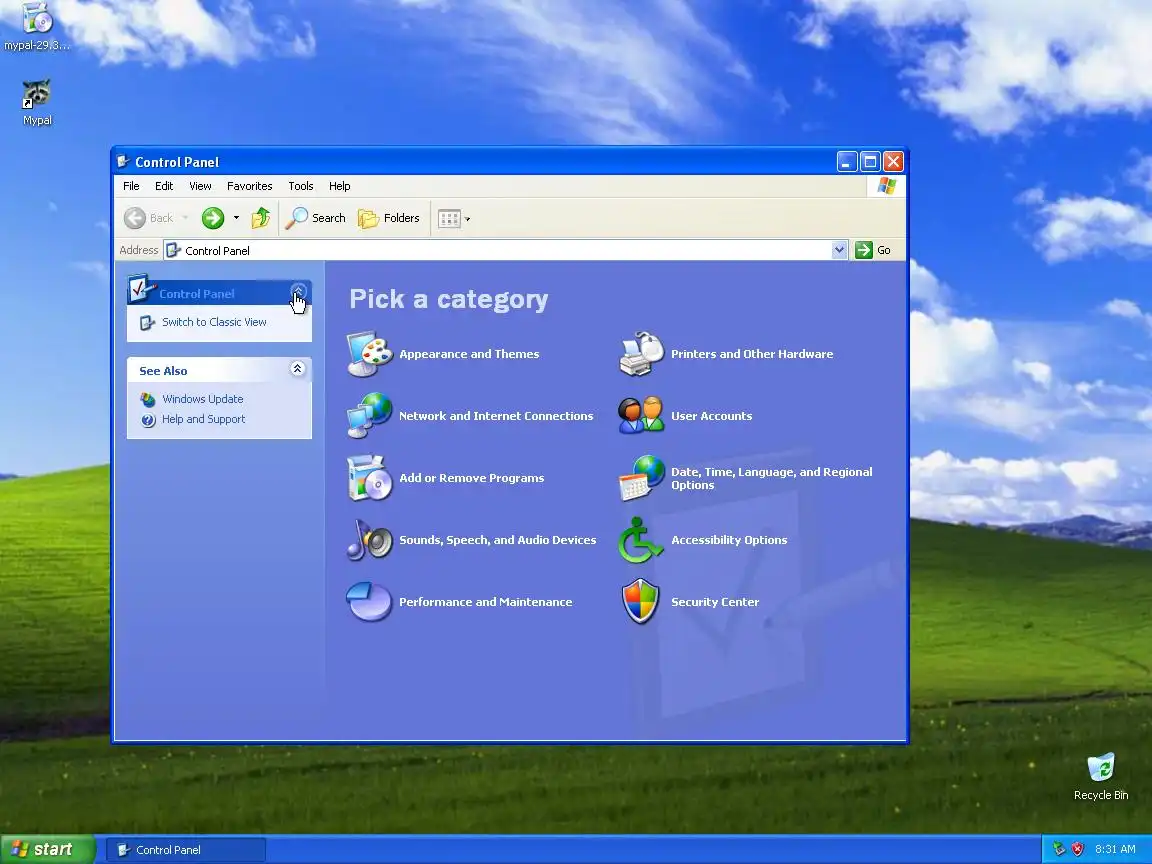This screenshot has height=864, width=1152.
Task: Click the Date, Time, Language calendar globe icon
Action: pyautogui.click(x=641, y=478)
